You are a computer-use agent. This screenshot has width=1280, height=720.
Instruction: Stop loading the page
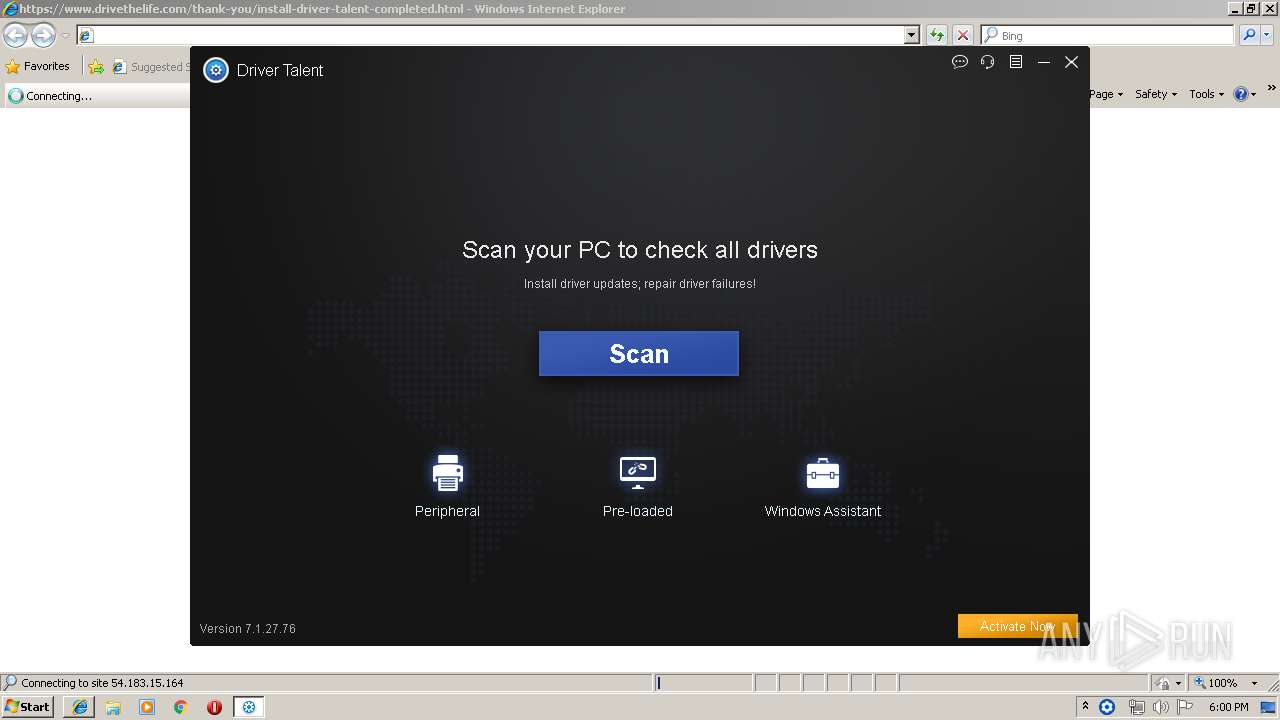(x=962, y=35)
